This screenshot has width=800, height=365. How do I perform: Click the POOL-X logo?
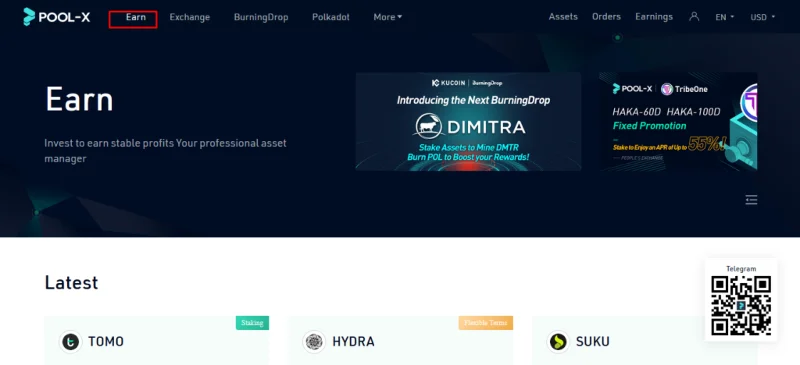pyautogui.click(x=57, y=17)
